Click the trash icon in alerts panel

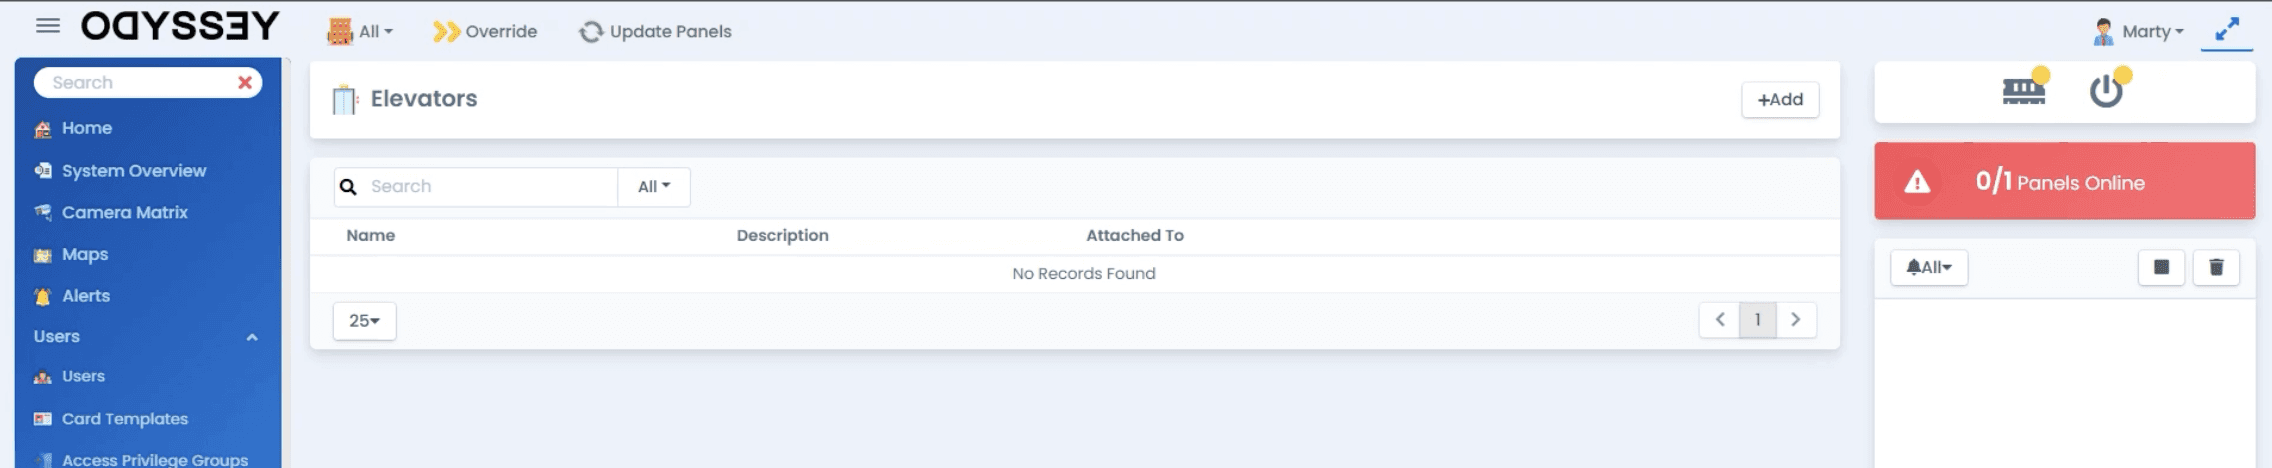(x=2216, y=267)
